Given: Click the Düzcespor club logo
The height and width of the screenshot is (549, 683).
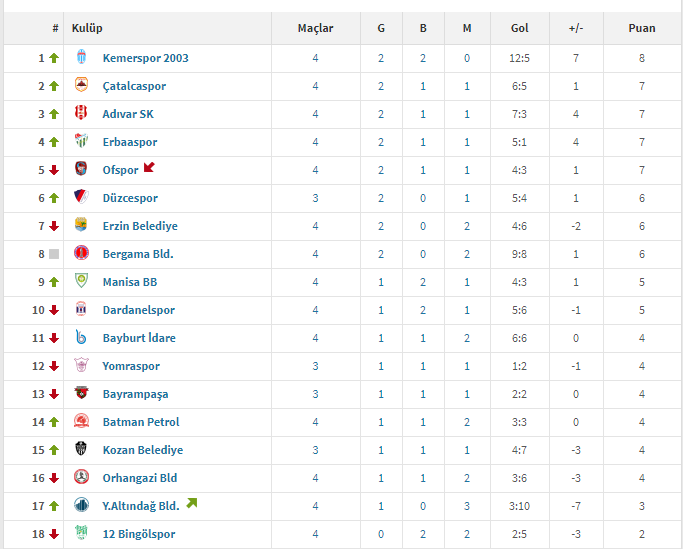Looking at the screenshot, I should [x=81, y=197].
